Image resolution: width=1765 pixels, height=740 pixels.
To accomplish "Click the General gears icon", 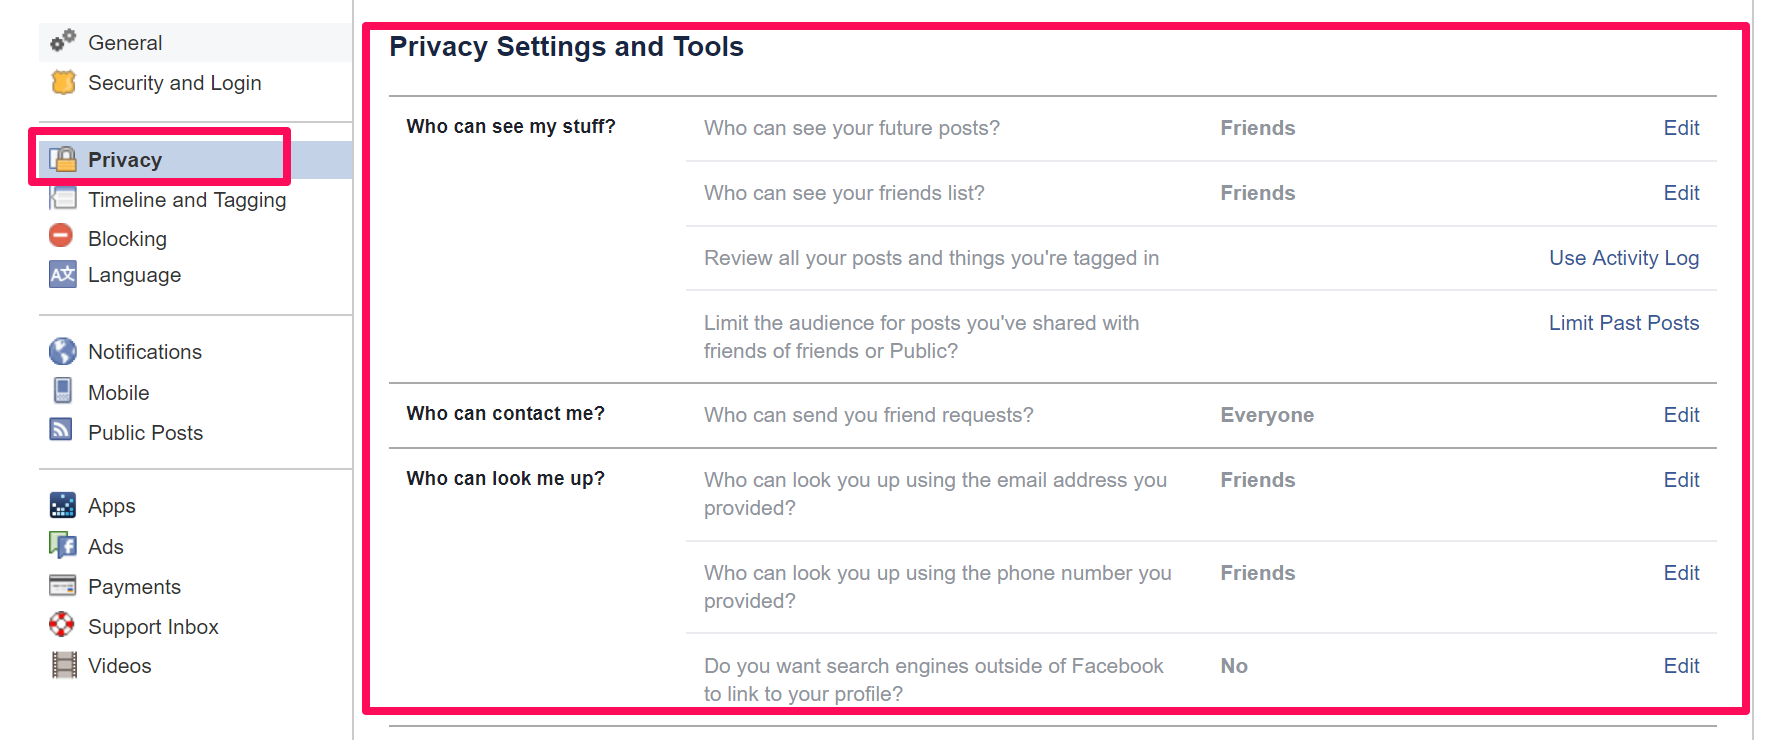I will point(63,41).
